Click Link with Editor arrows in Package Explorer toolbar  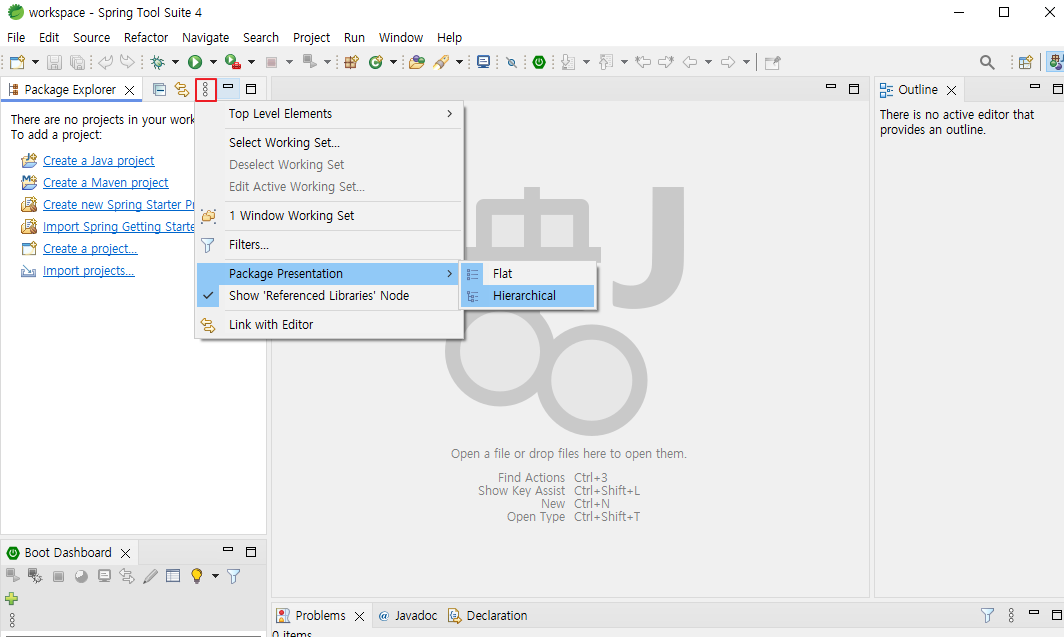point(182,90)
